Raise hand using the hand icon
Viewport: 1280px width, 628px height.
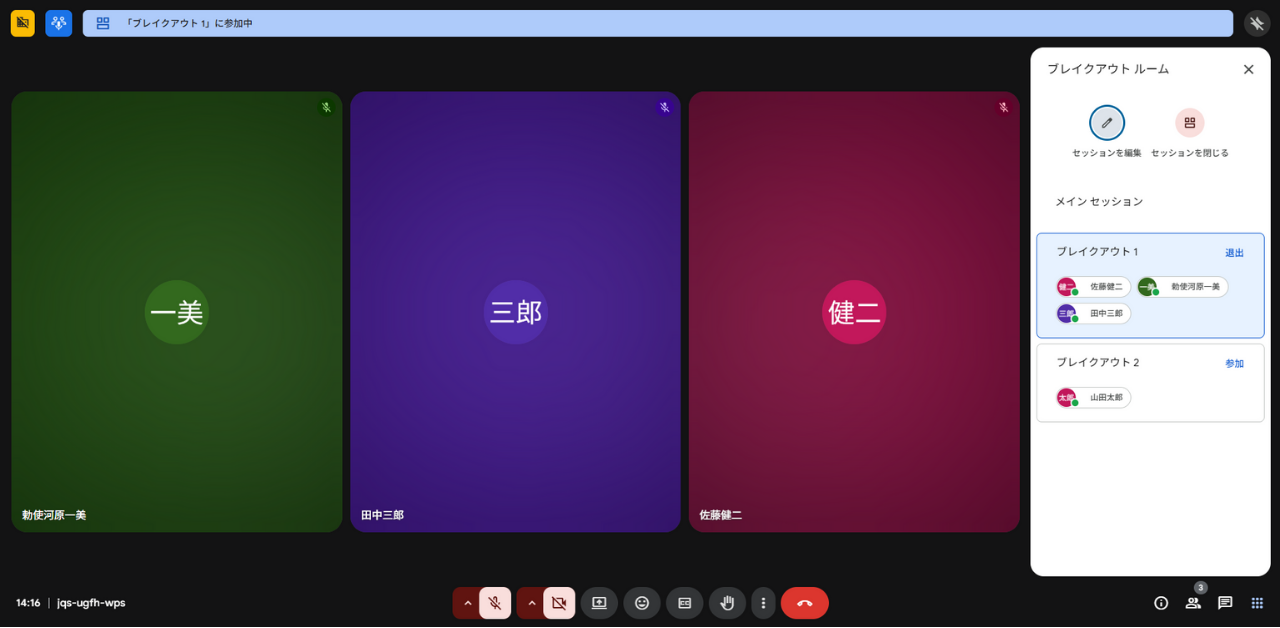[x=727, y=603]
